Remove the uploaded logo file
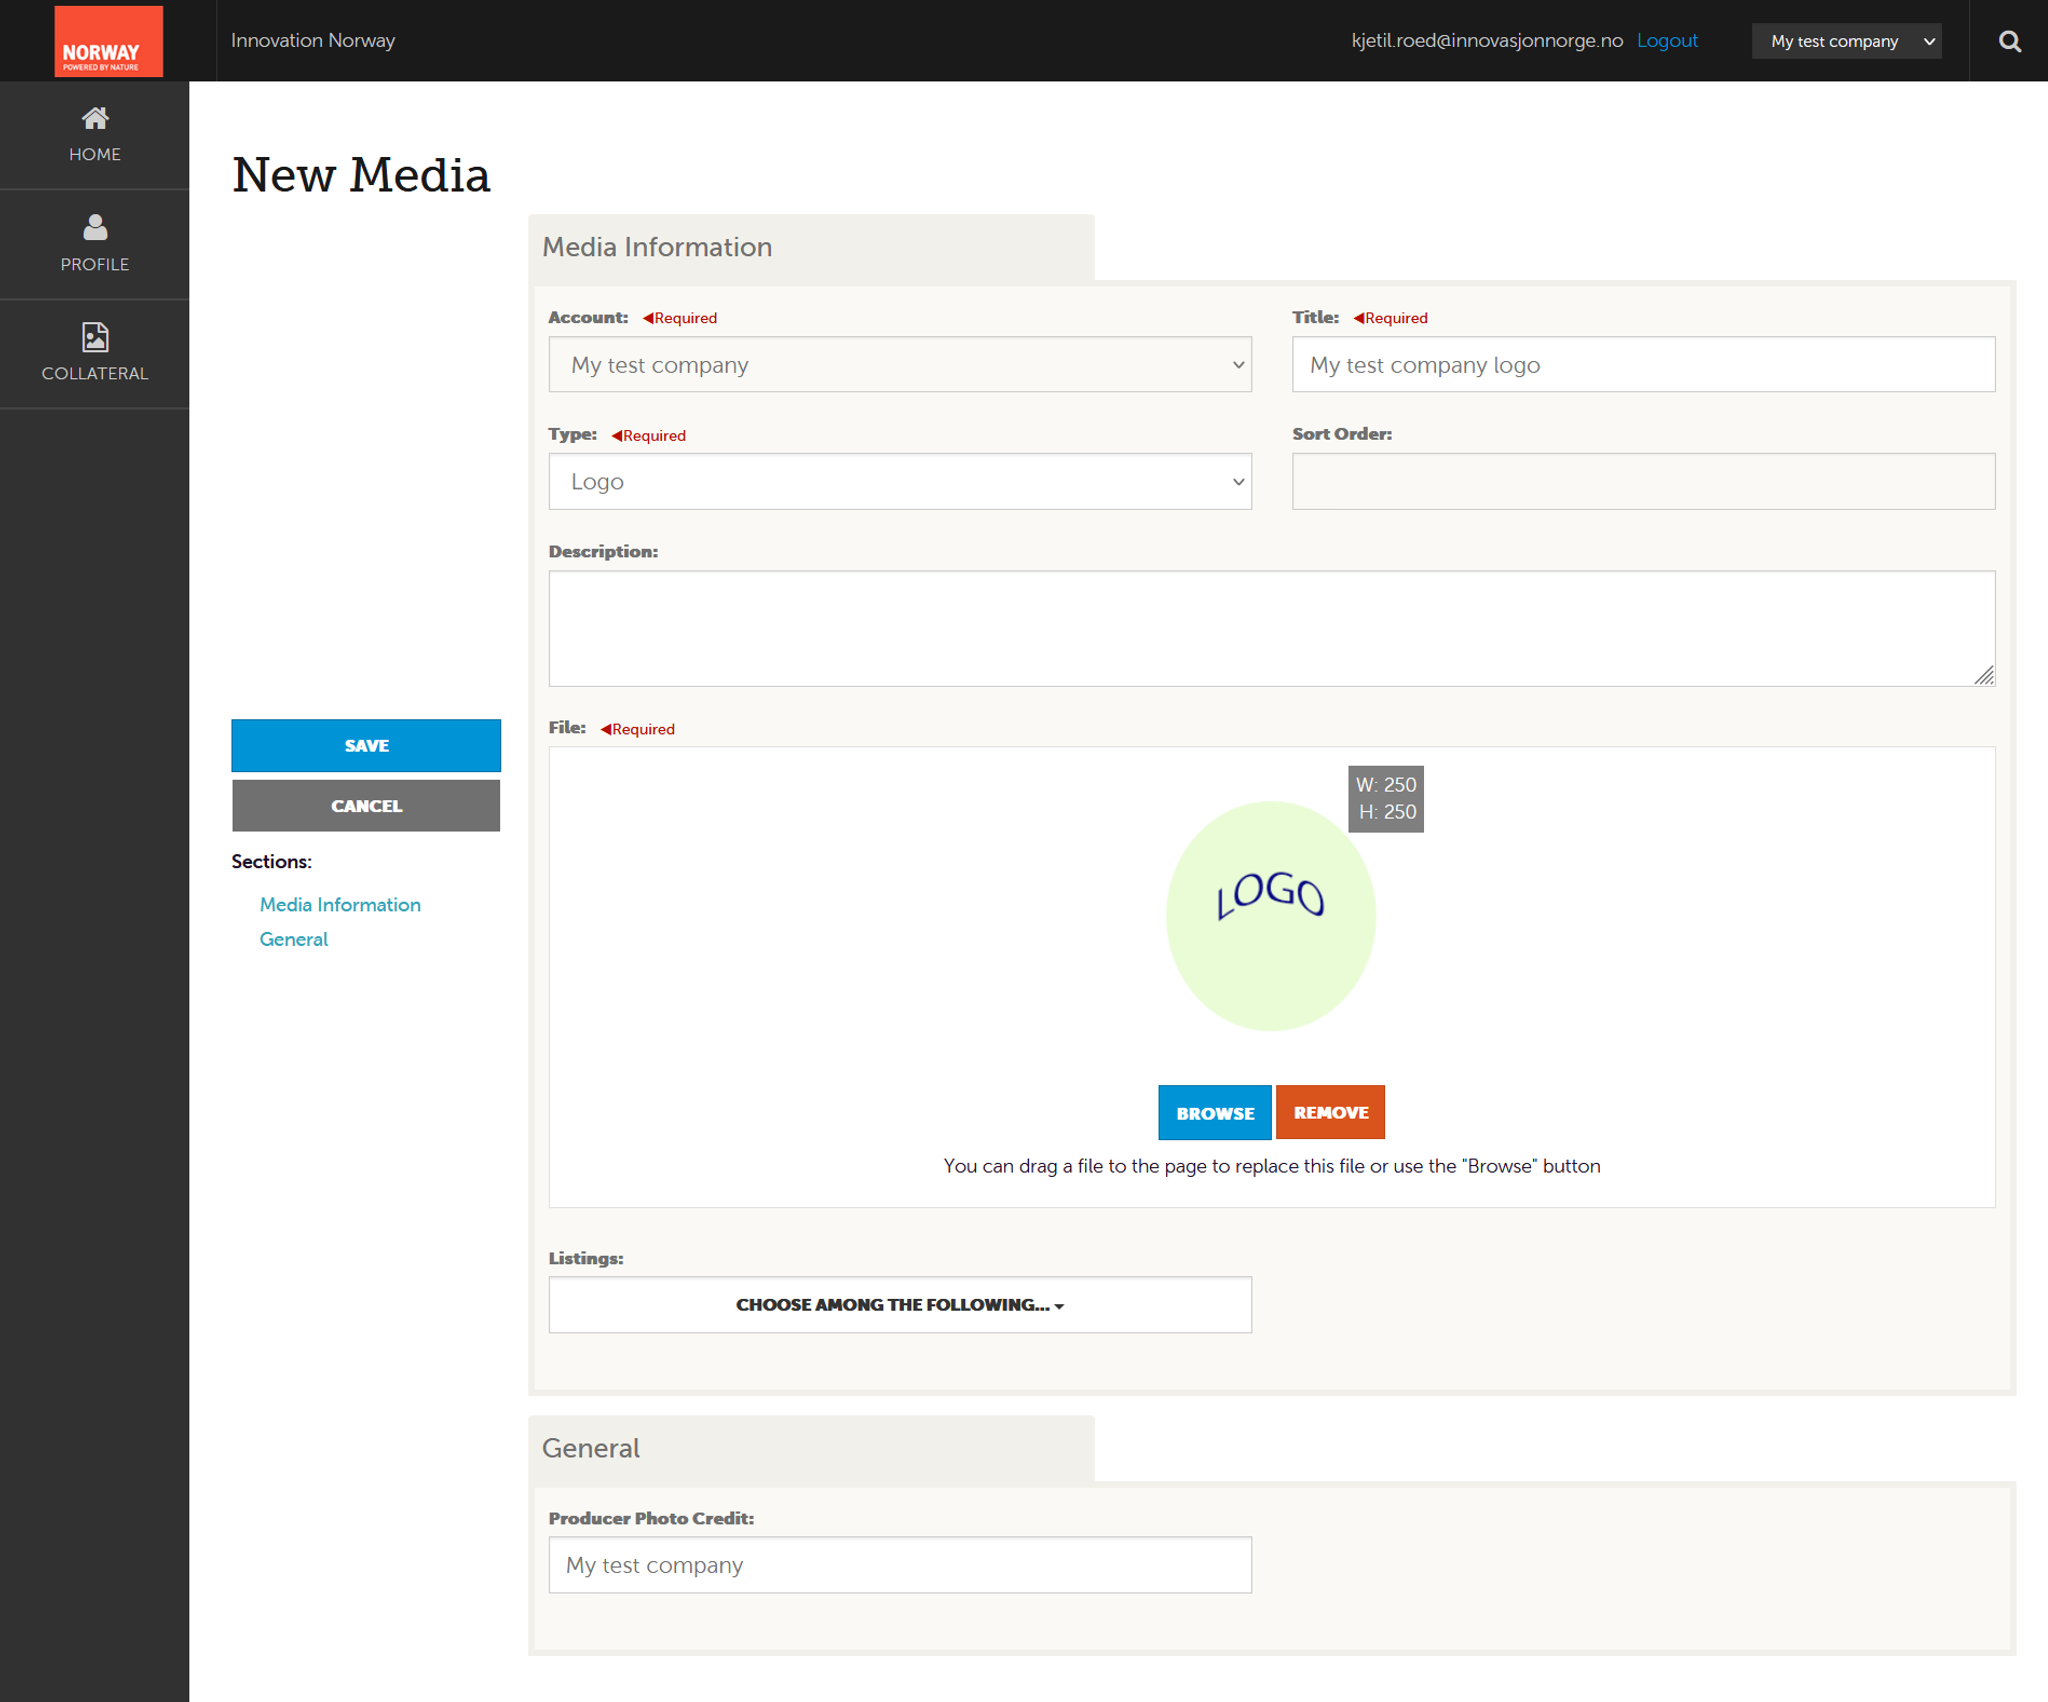 pyautogui.click(x=1330, y=1113)
